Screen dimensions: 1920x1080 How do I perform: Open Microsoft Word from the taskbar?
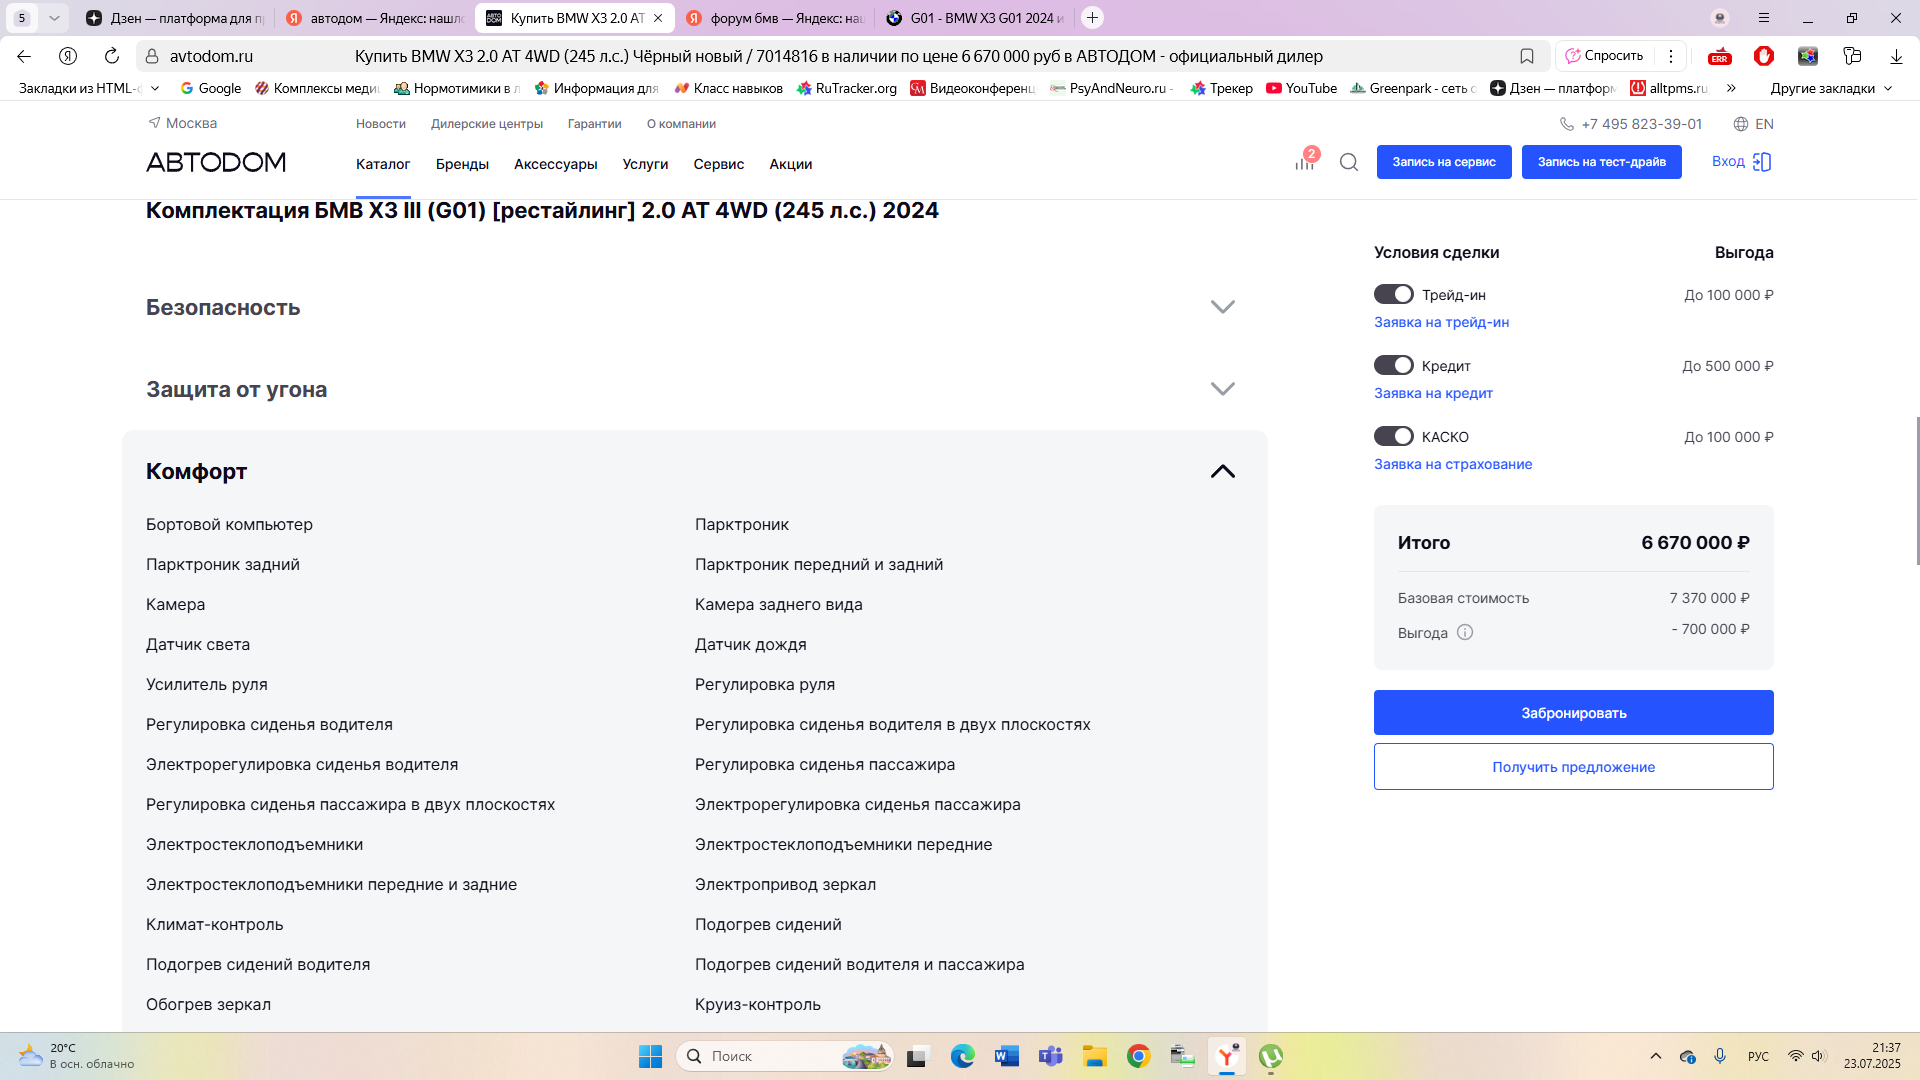[x=1007, y=1056]
